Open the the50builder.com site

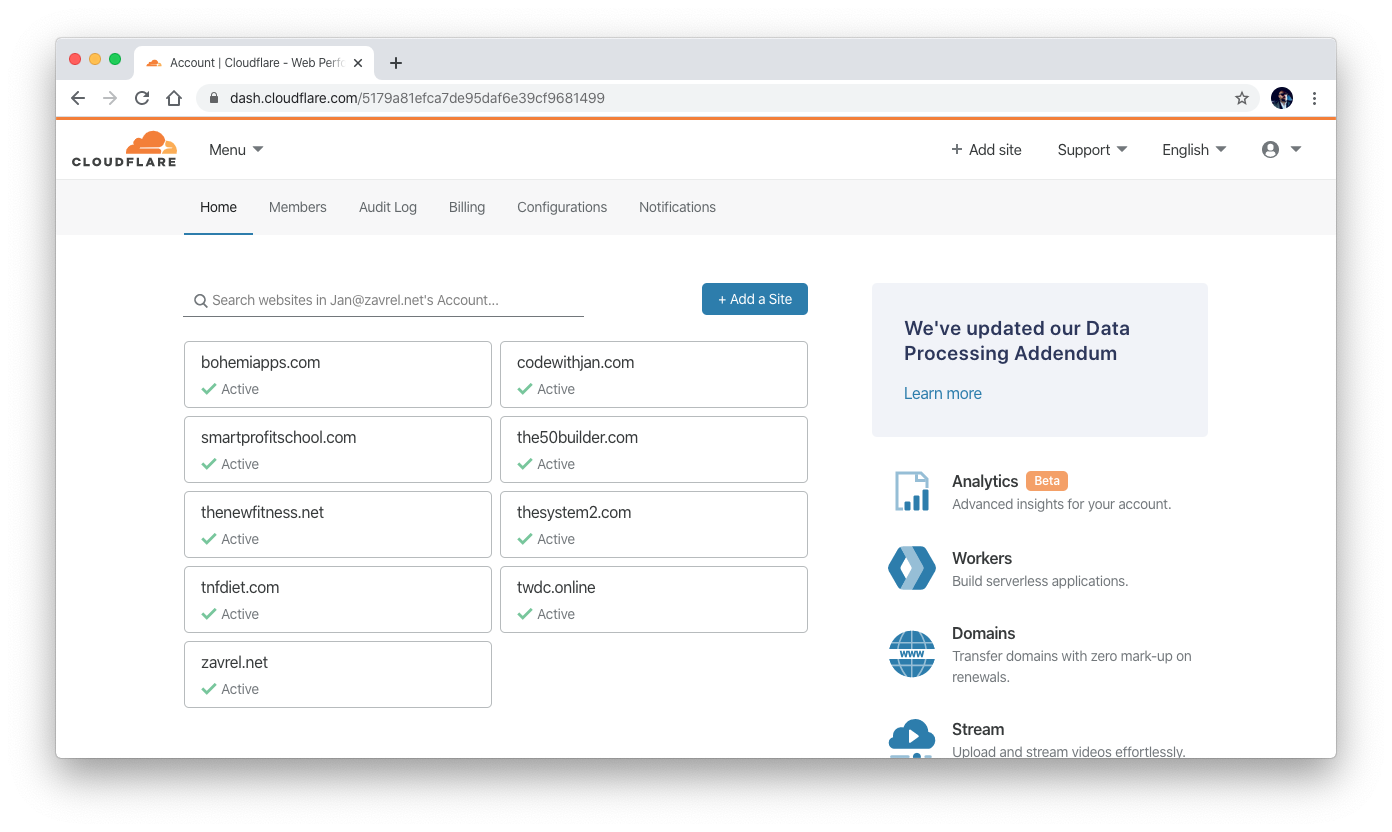[x=654, y=449]
